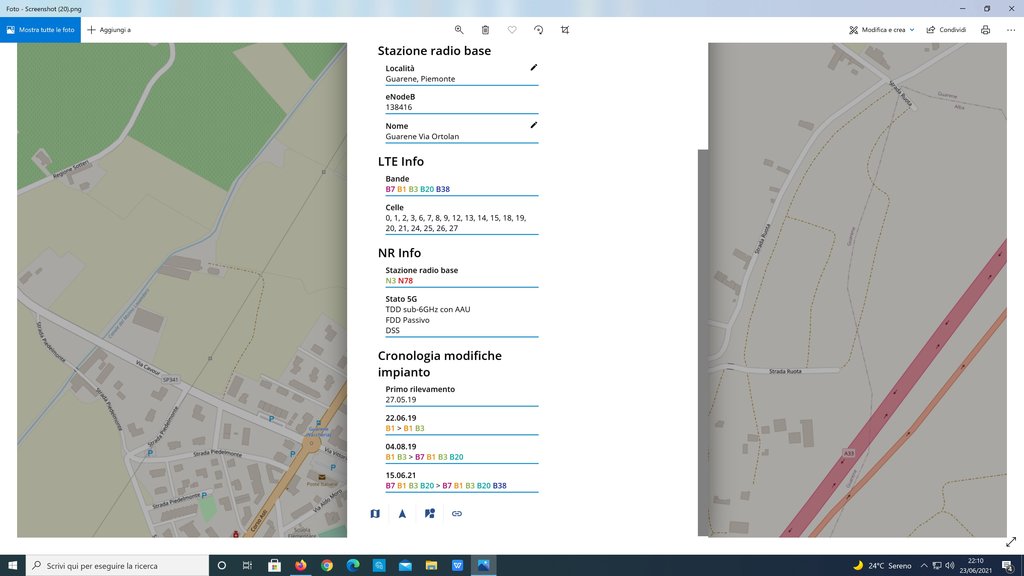Open Task View on the taskbar
This screenshot has width=1024, height=576.
pyautogui.click(x=247, y=566)
